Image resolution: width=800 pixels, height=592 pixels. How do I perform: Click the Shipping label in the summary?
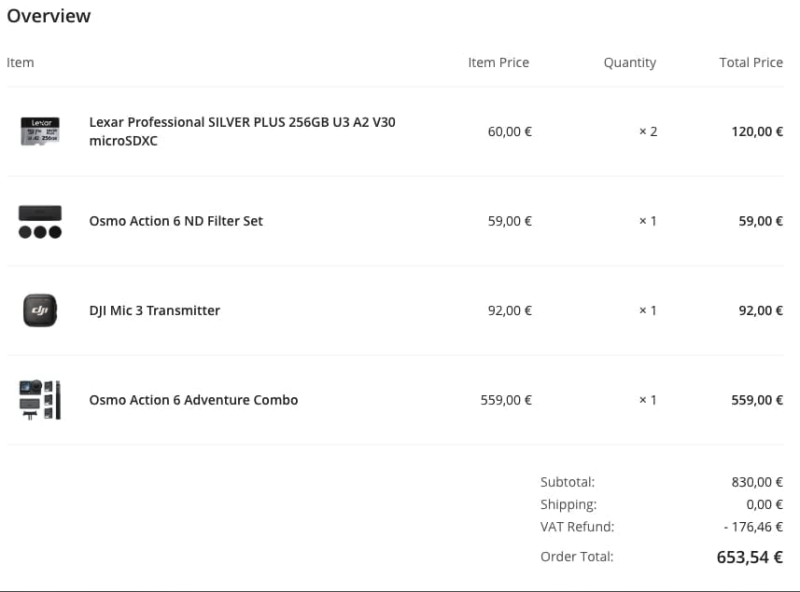568,504
